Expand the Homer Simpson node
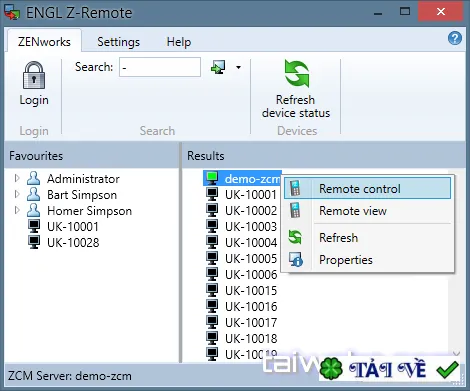The width and height of the screenshot is (470, 391). click(17, 210)
